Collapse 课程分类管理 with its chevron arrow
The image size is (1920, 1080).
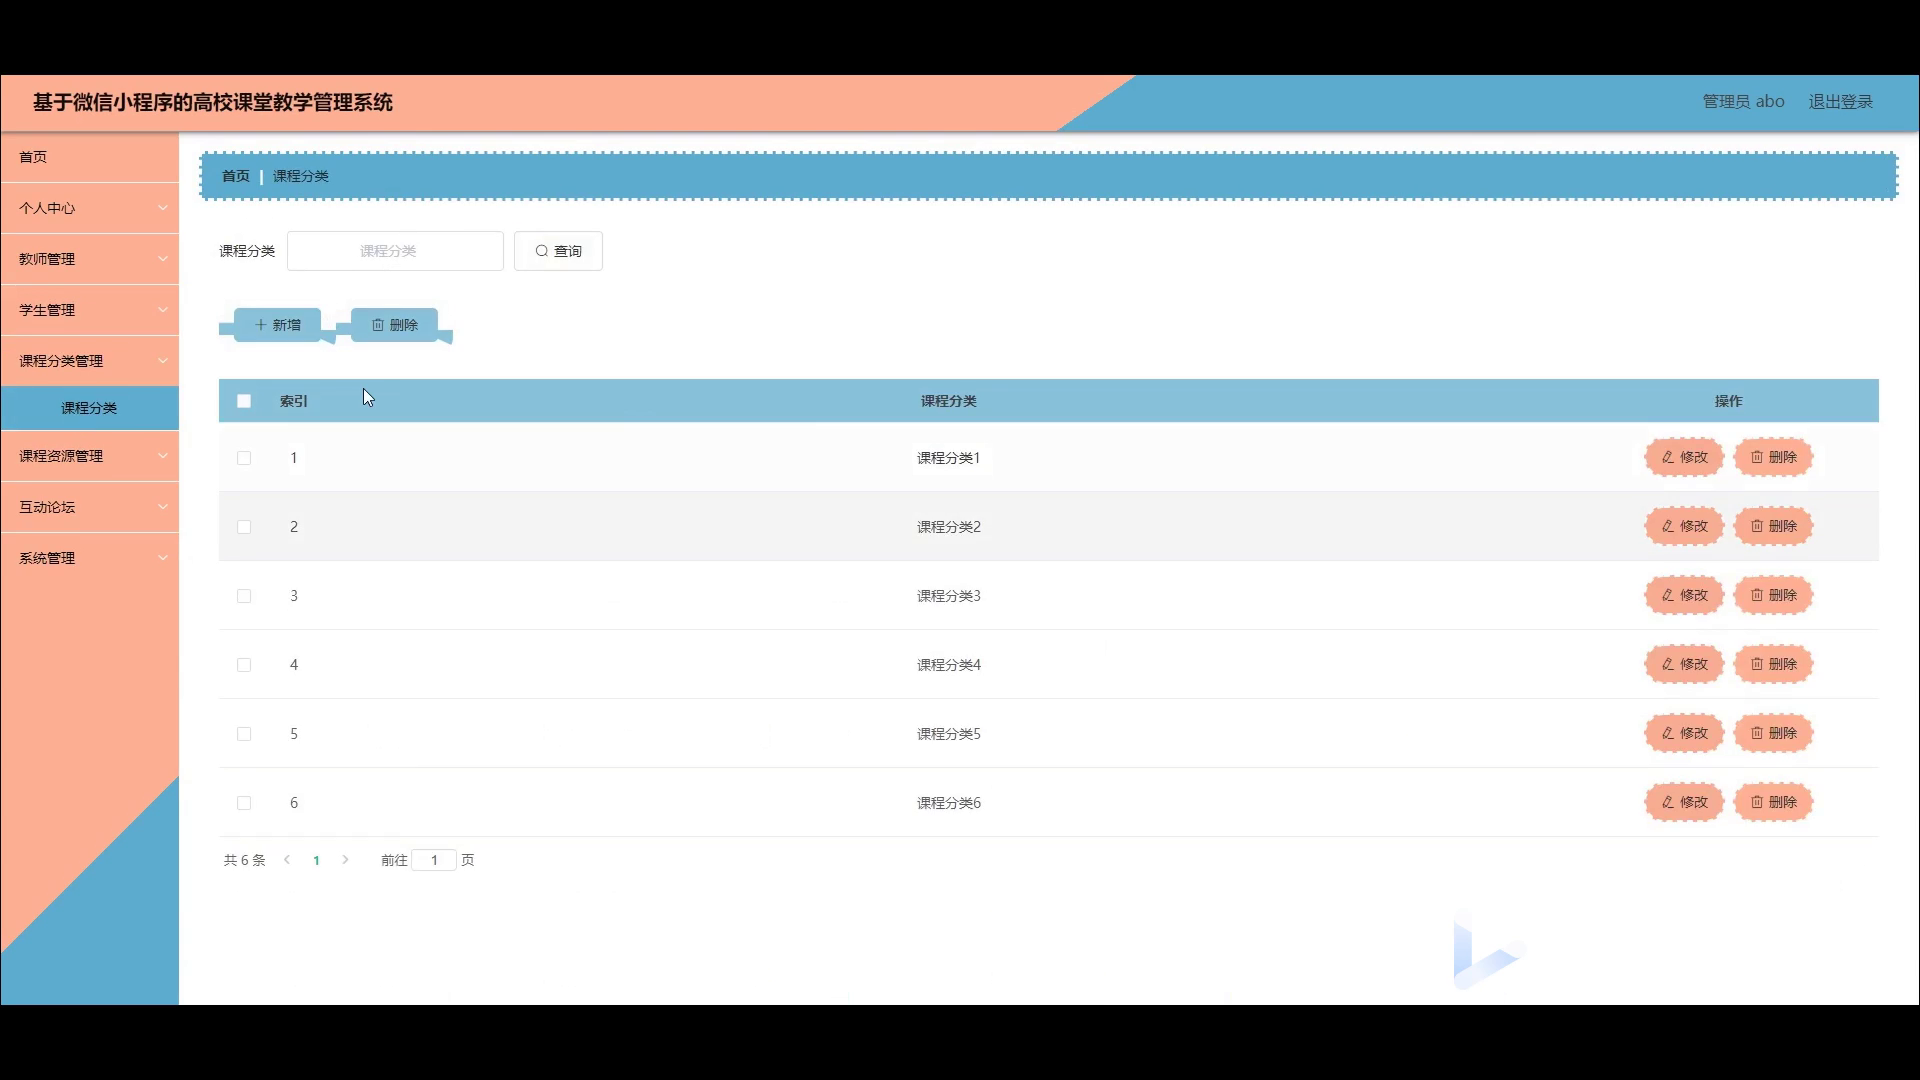click(x=162, y=361)
